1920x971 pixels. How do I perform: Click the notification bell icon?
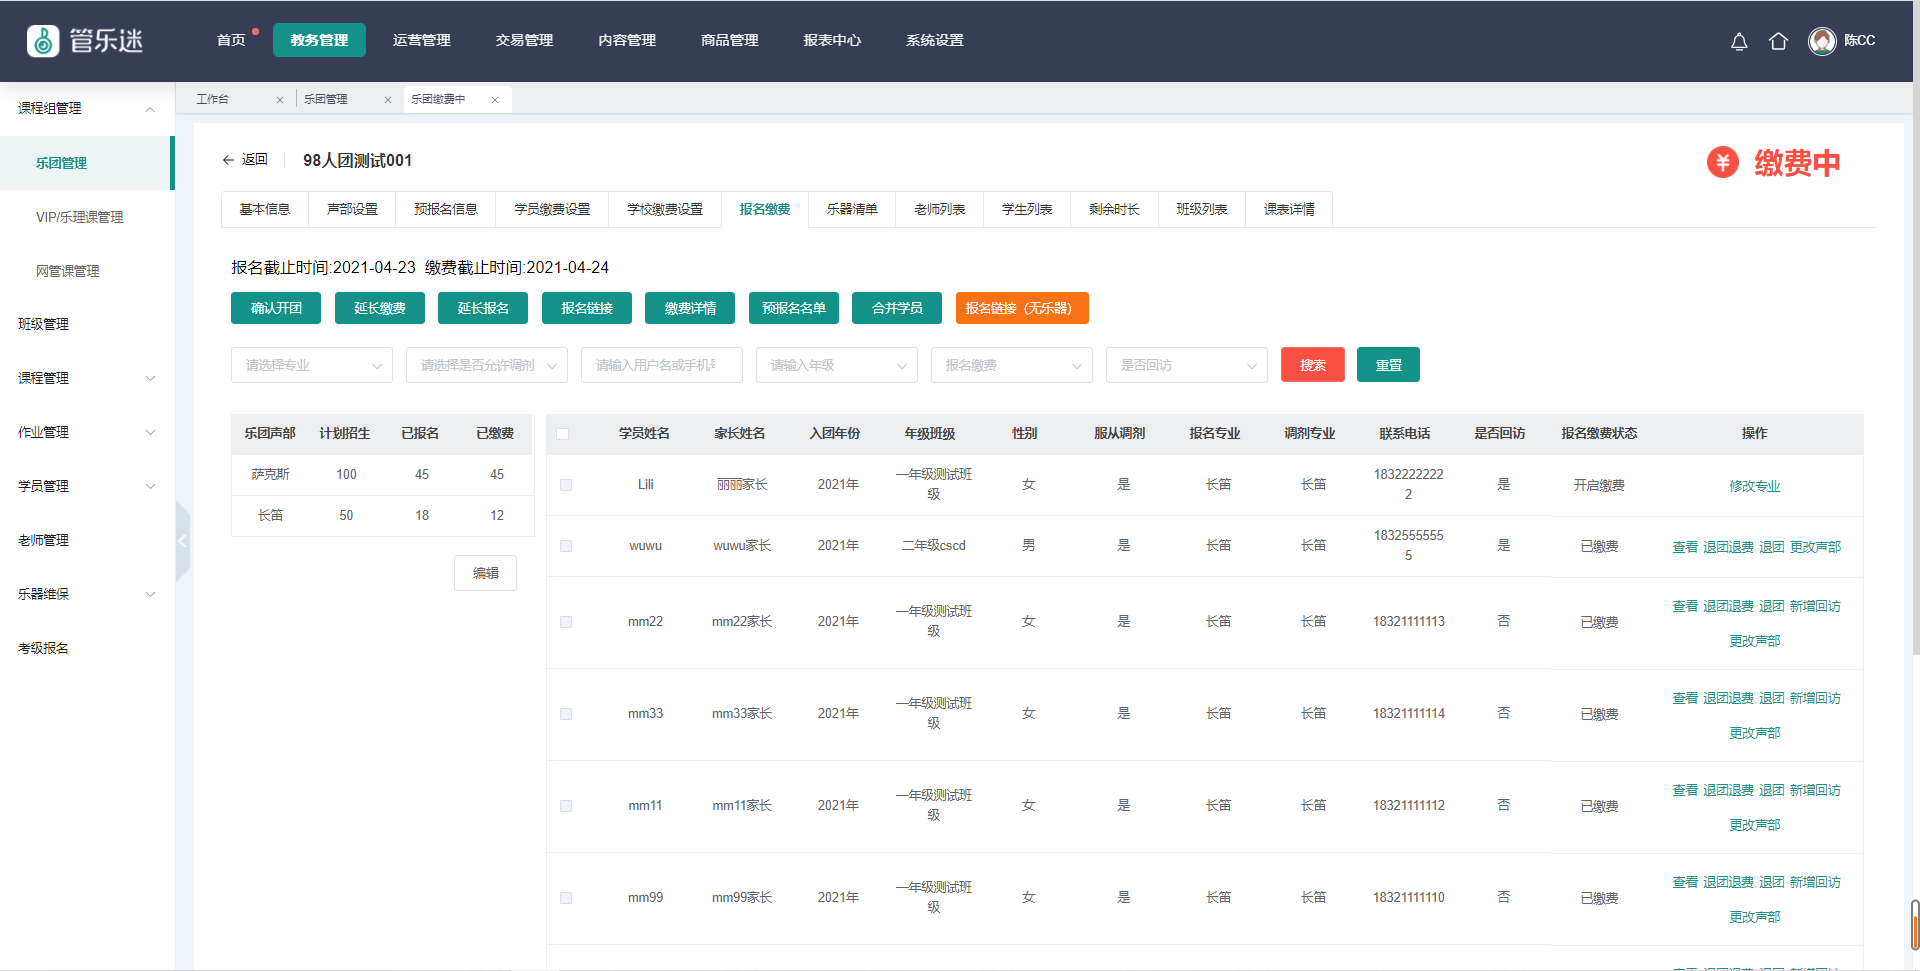1739,41
